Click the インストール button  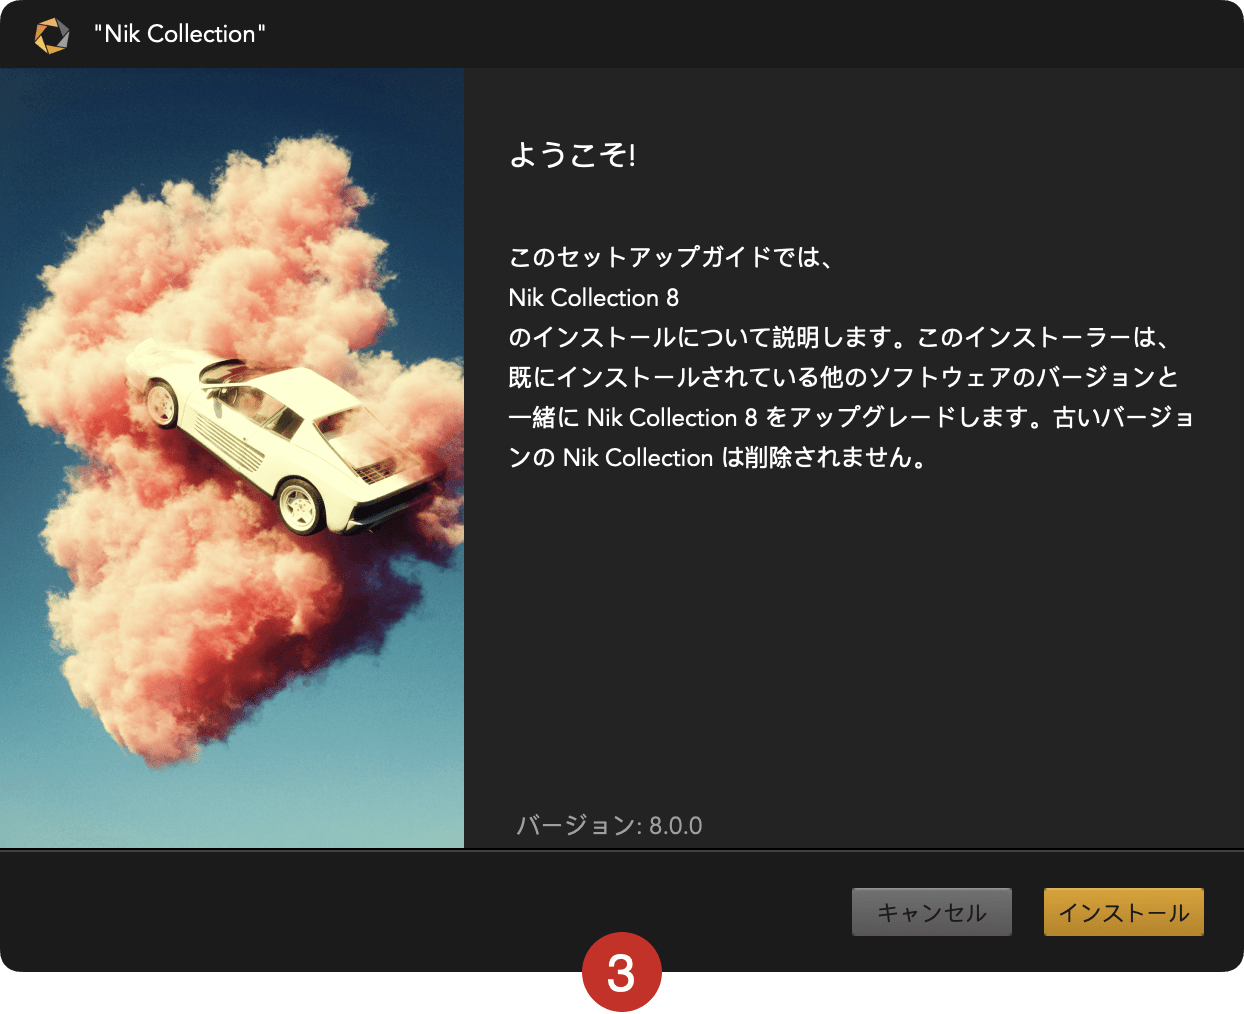(x=1123, y=912)
